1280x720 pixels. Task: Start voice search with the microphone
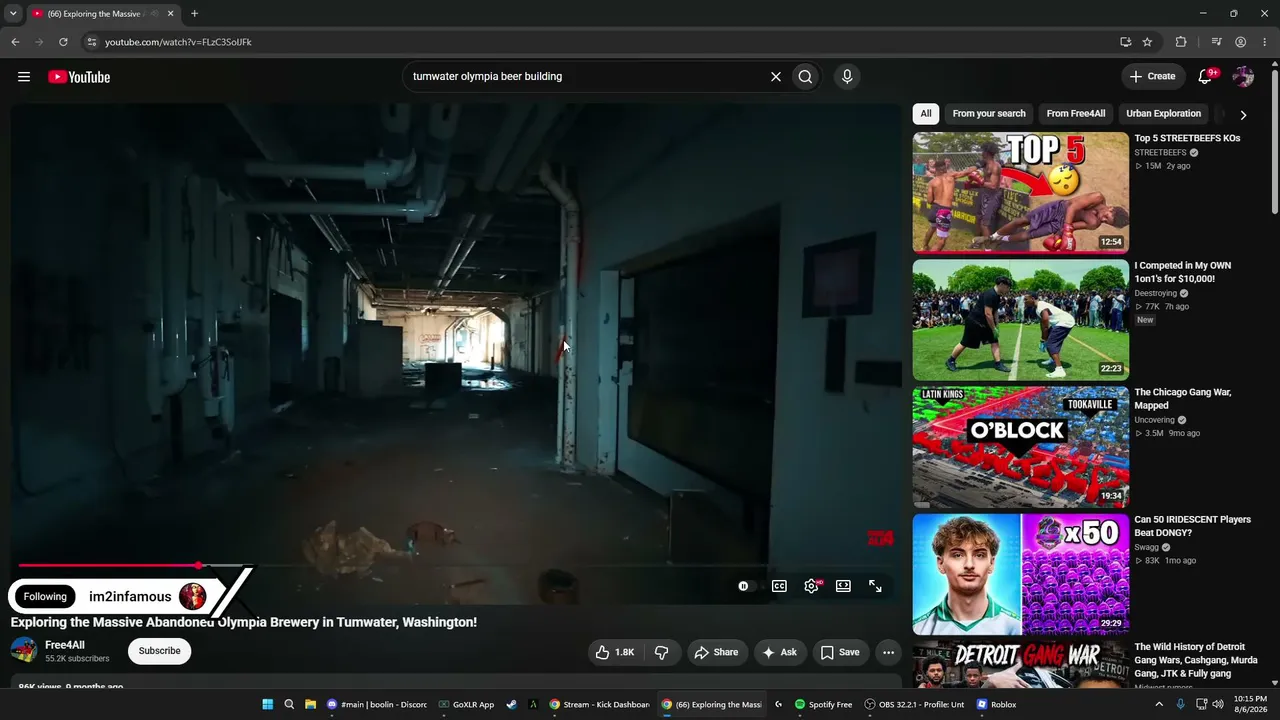click(847, 77)
